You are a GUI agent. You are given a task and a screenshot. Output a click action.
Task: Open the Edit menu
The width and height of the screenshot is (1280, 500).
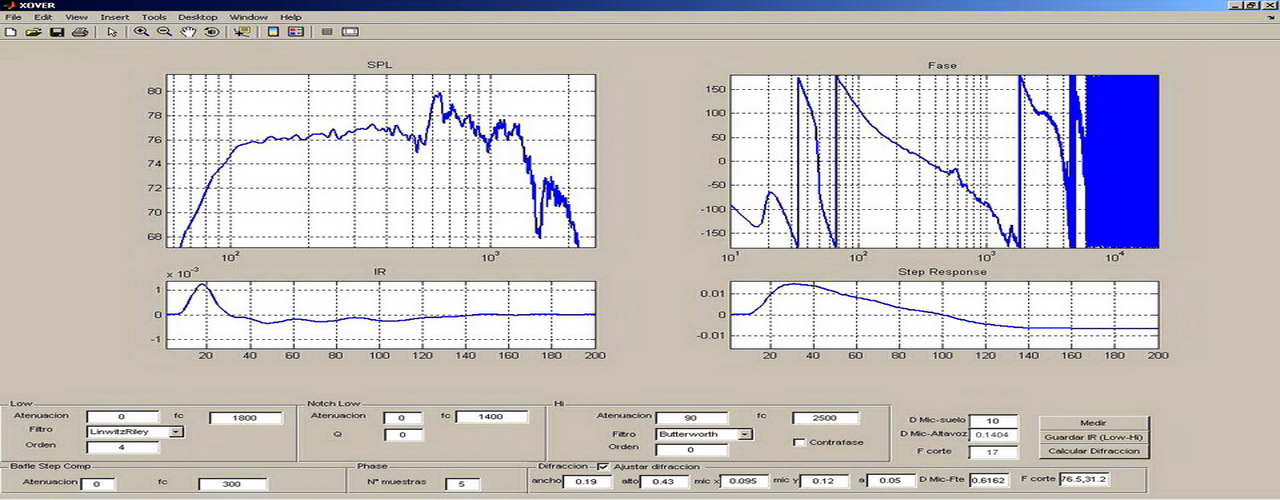click(x=43, y=17)
